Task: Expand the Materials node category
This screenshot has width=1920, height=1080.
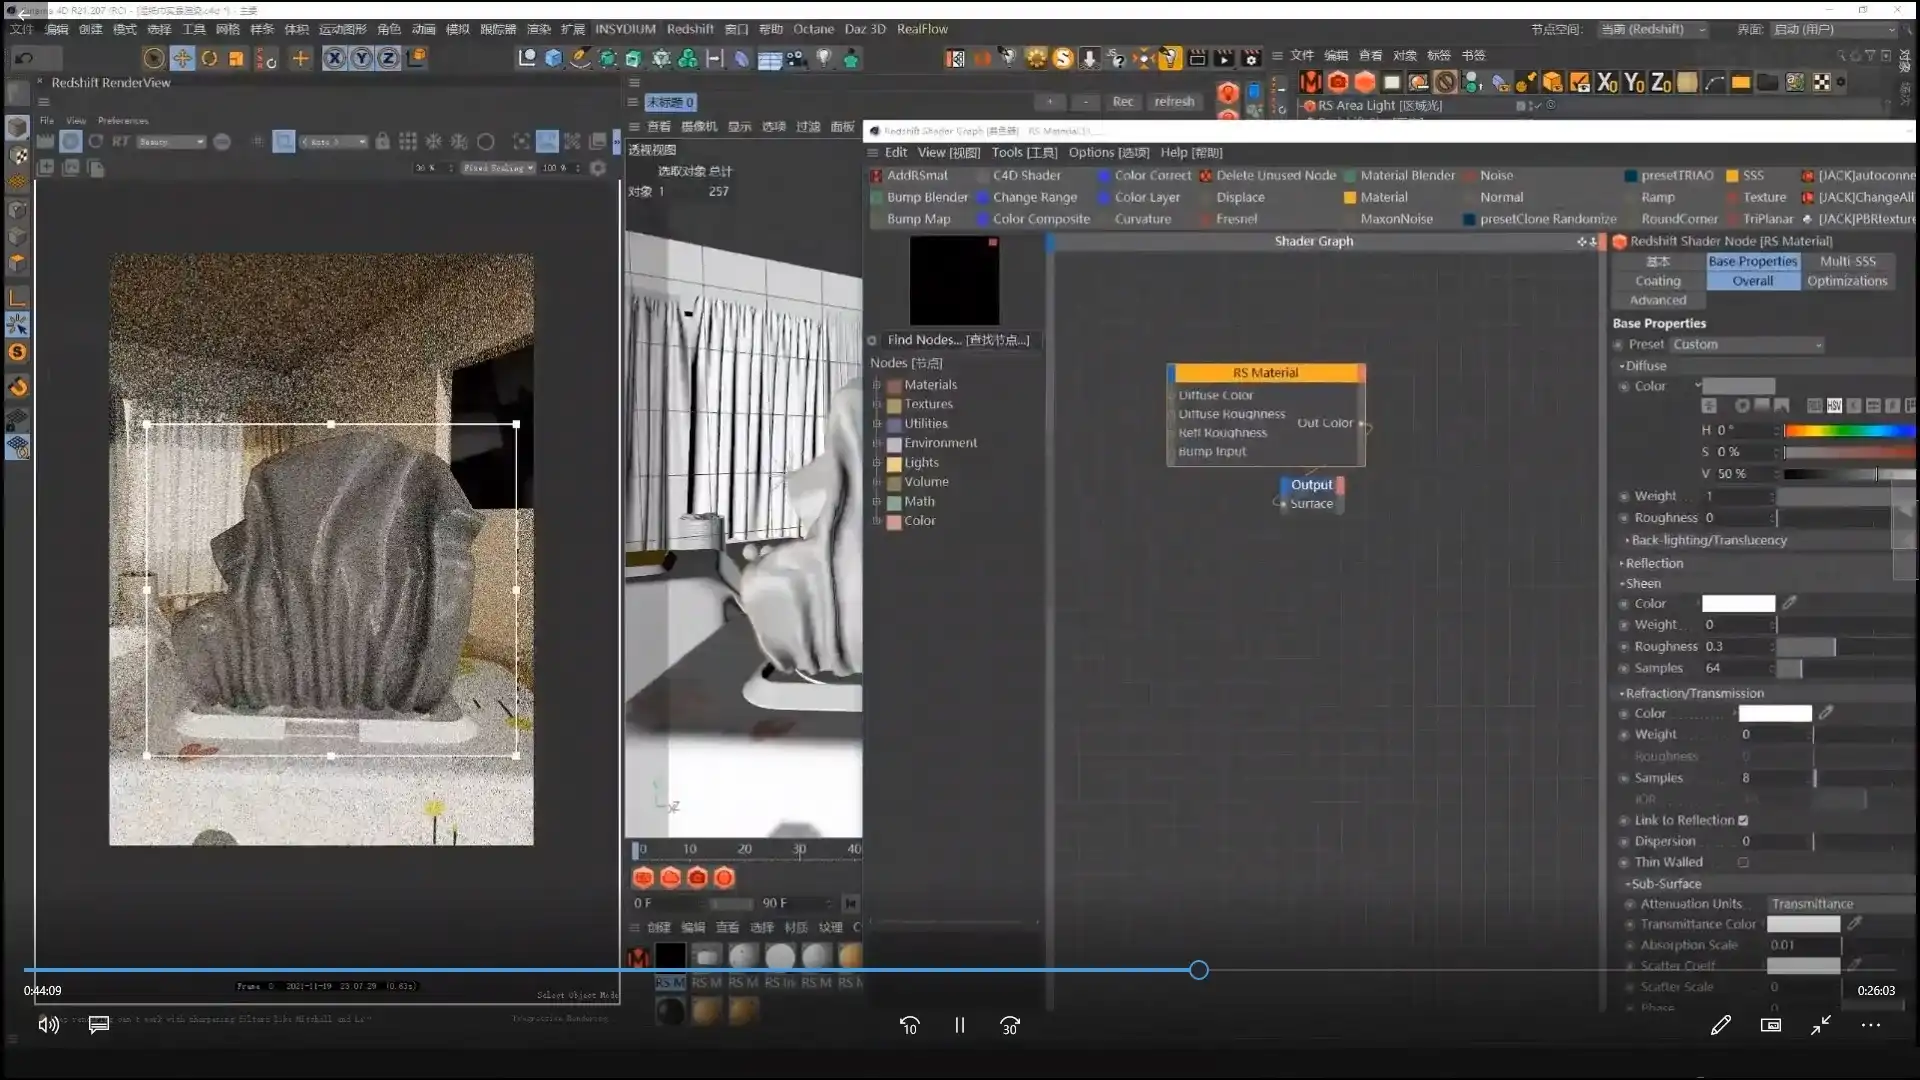Action: tap(877, 385)
